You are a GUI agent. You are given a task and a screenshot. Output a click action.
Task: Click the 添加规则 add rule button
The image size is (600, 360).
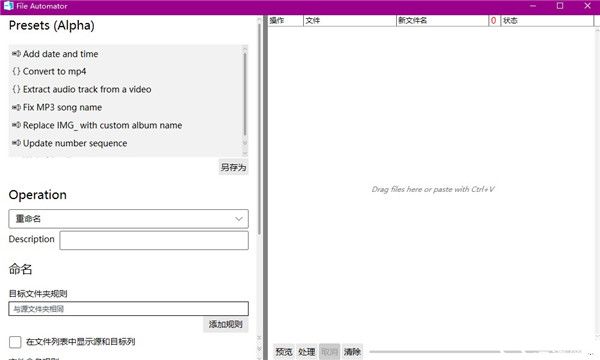(226, 324)
